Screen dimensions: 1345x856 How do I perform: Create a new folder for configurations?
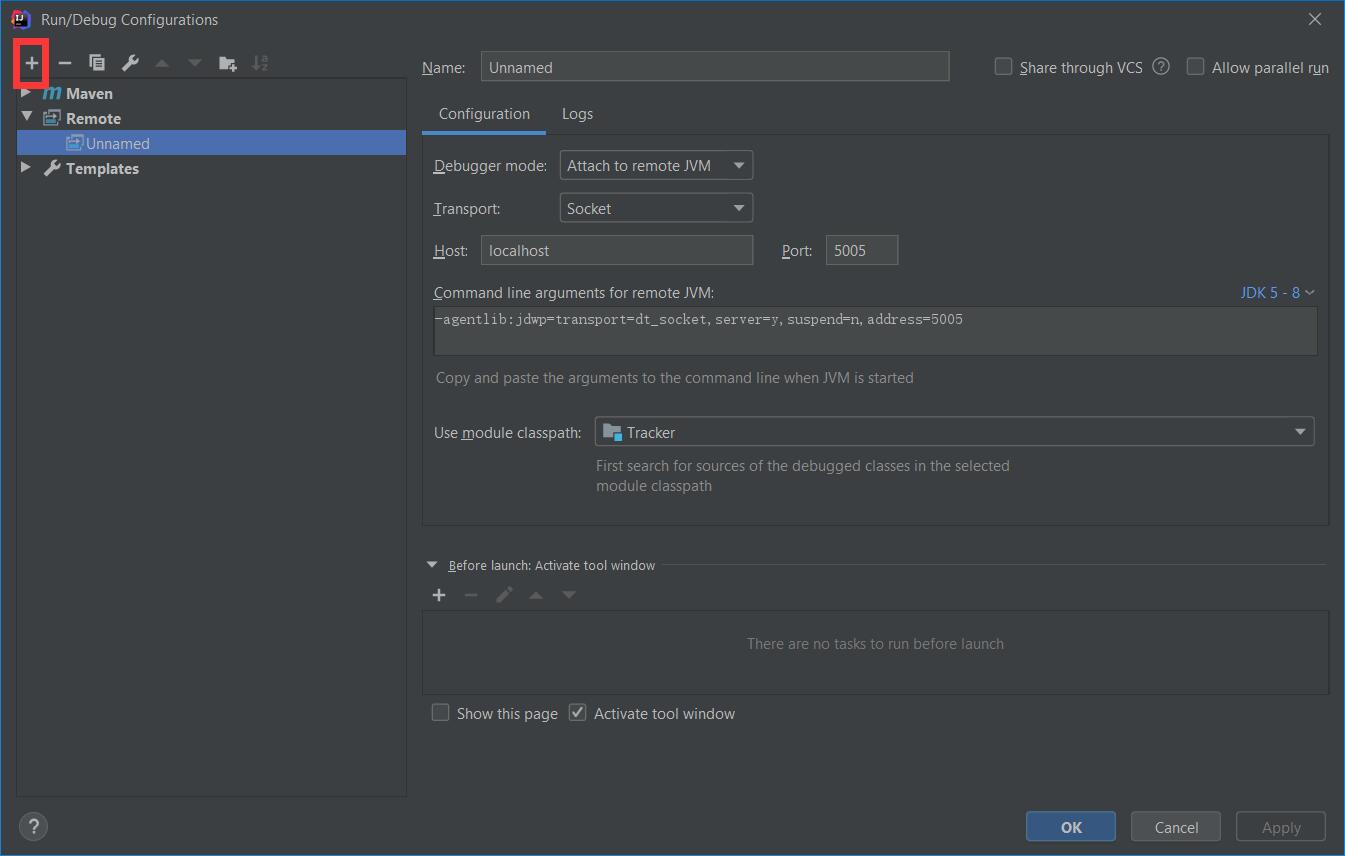pos(228,63)
